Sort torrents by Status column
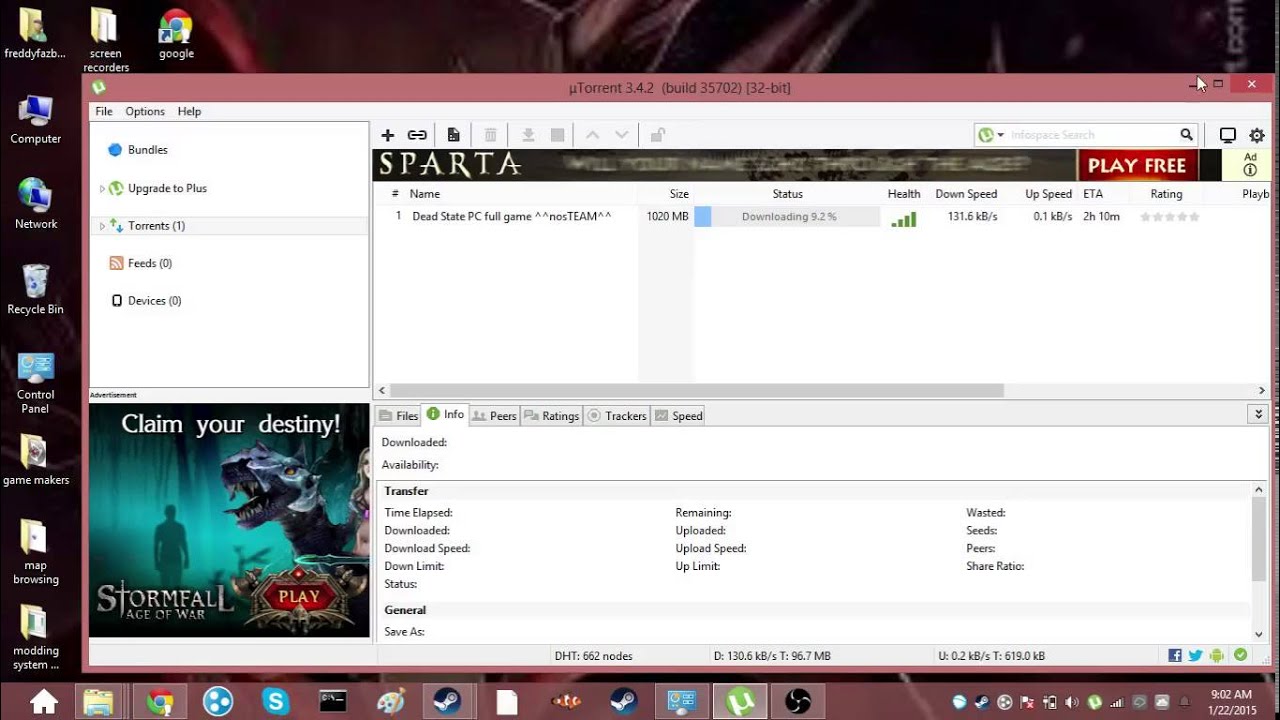The image size is (1280, 720). [787, 194]
